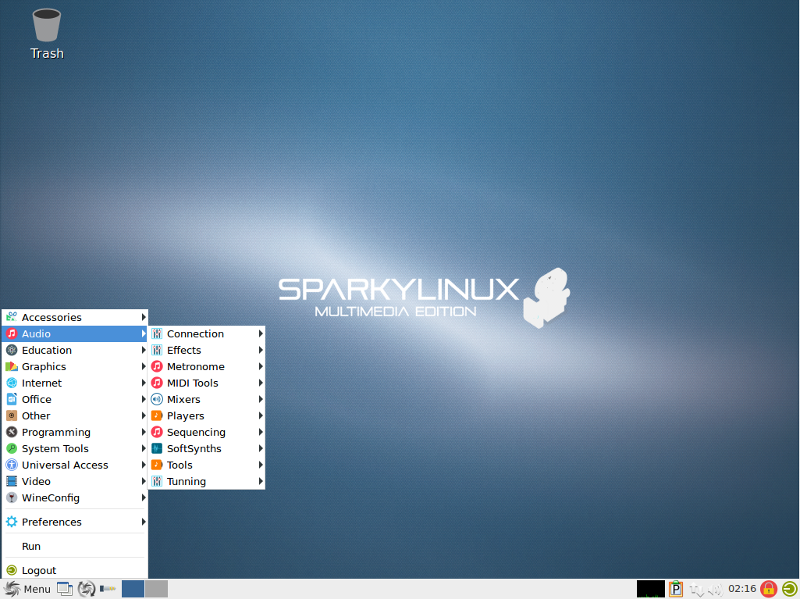Click the Accessories category icon
Screen dimensions: 800x599
tap(11, 317)
